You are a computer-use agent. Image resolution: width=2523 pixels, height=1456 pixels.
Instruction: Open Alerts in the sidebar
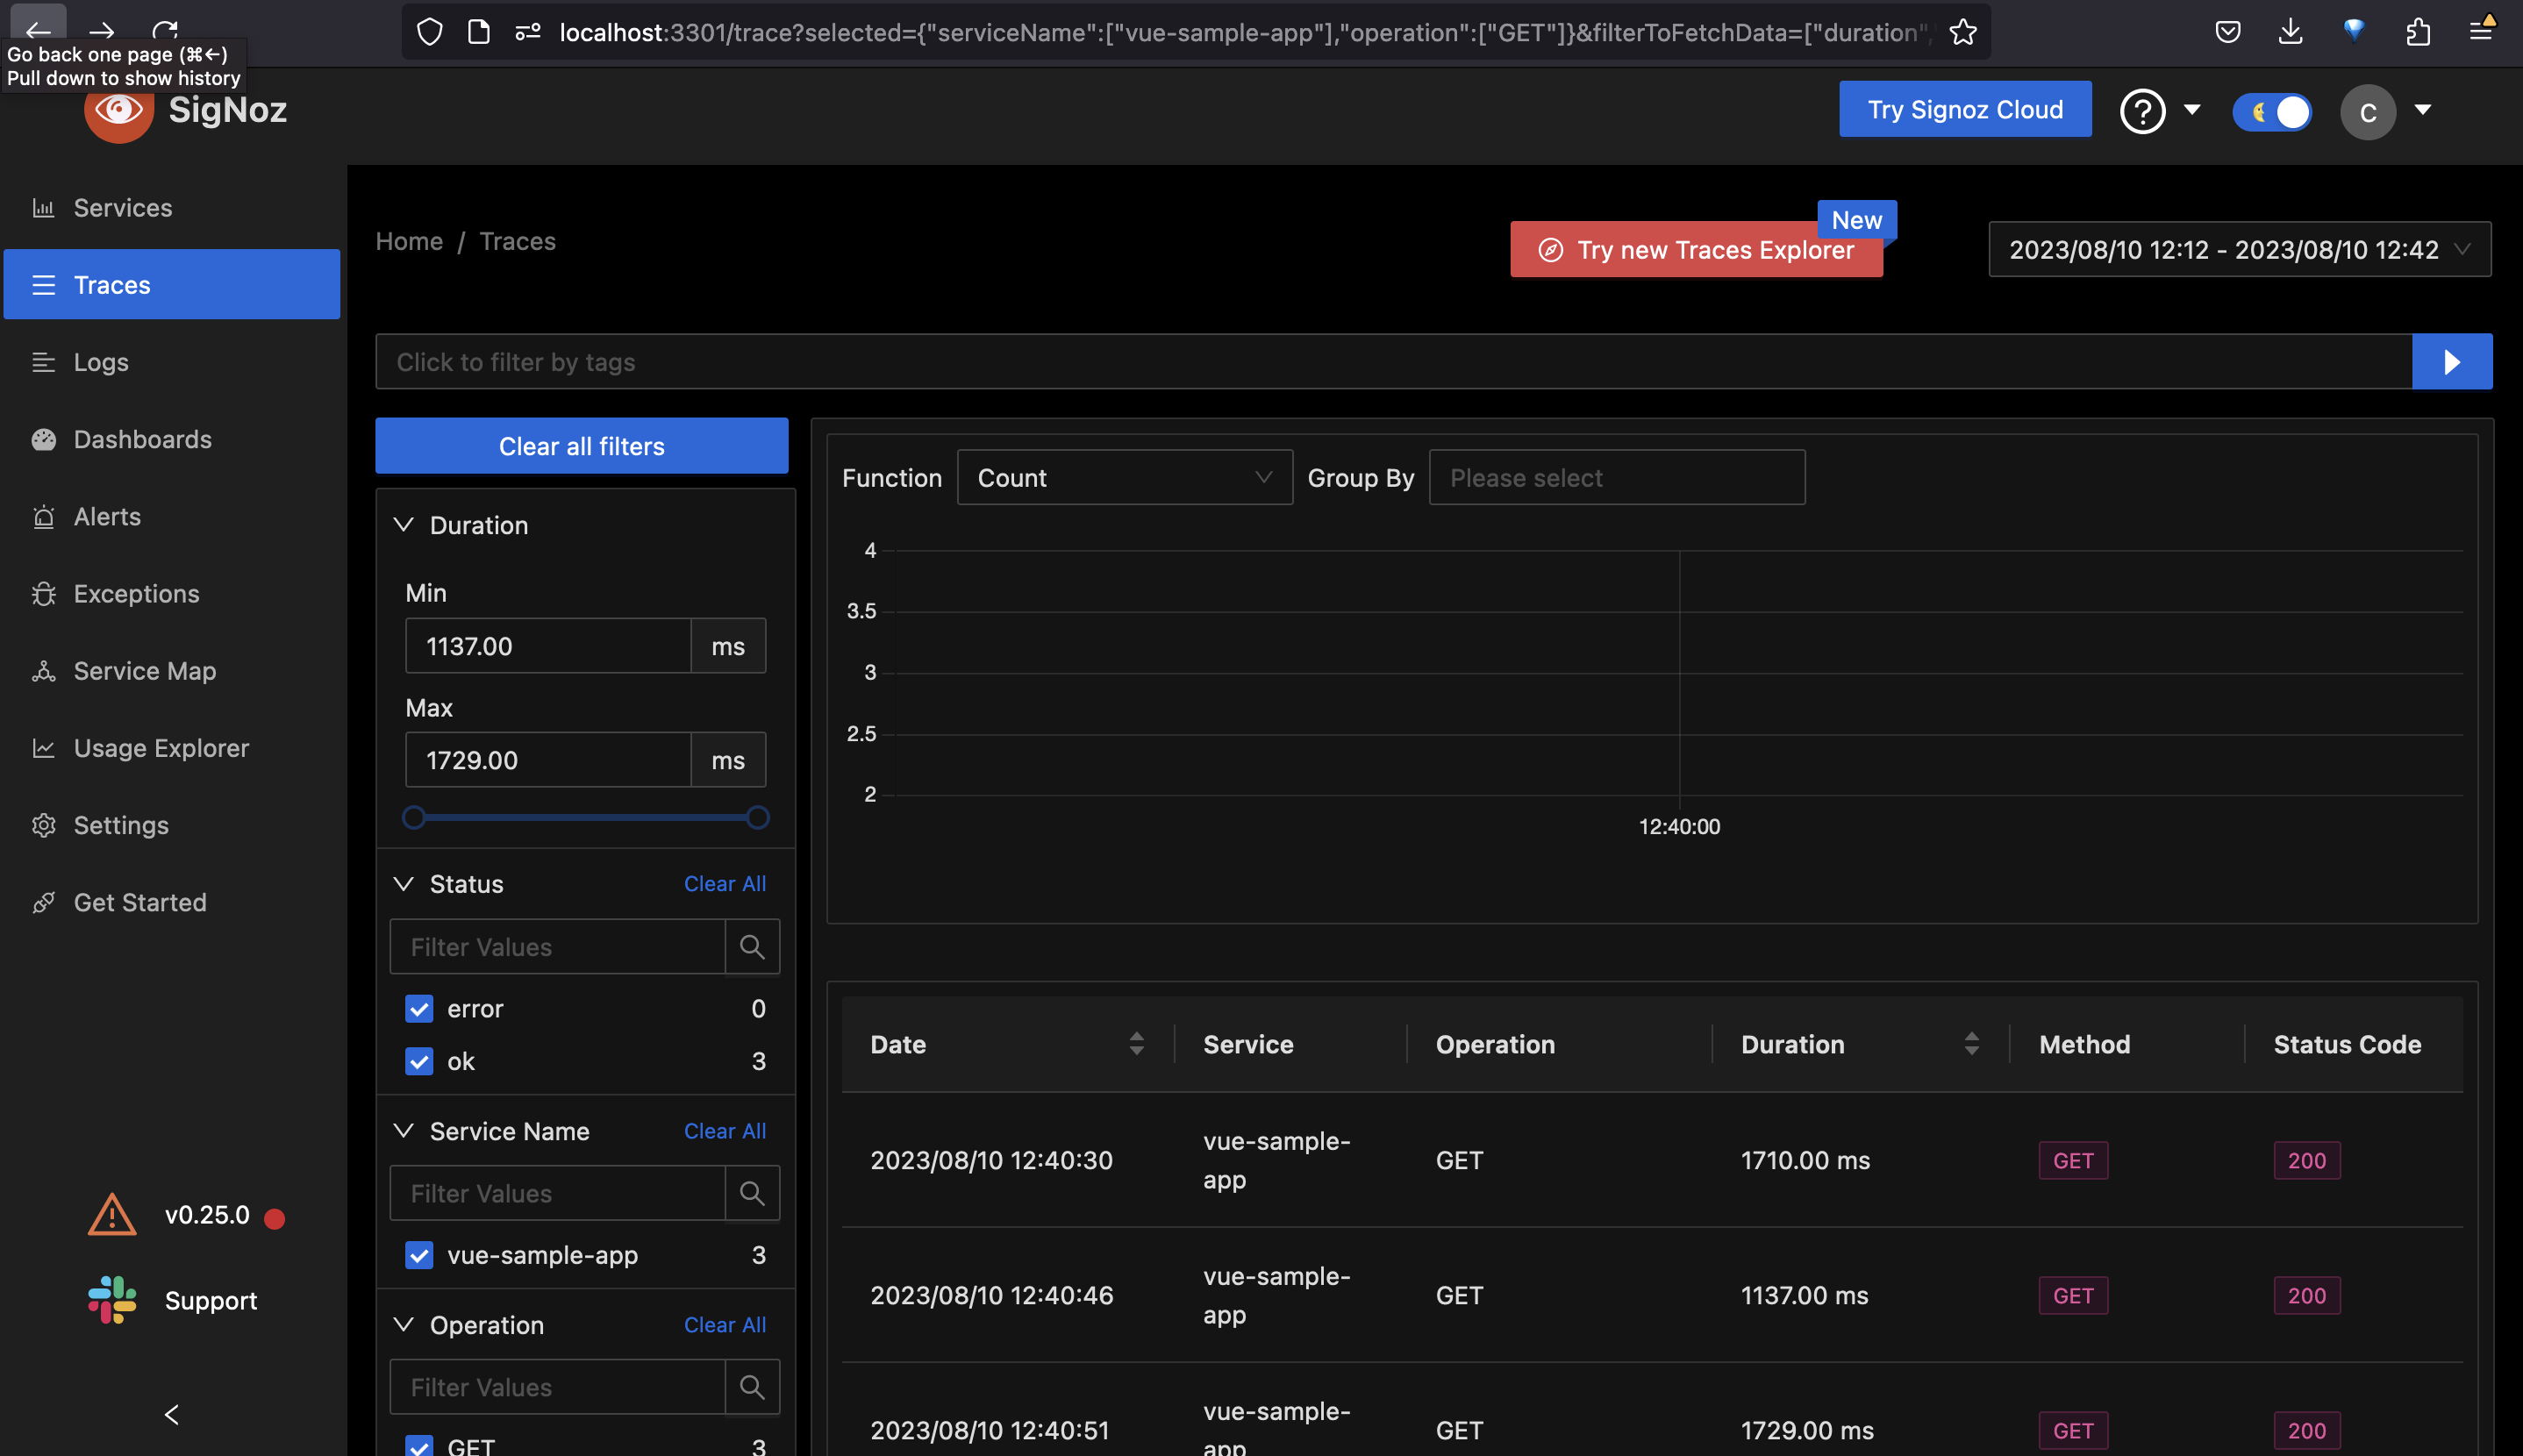pos(172,516)
